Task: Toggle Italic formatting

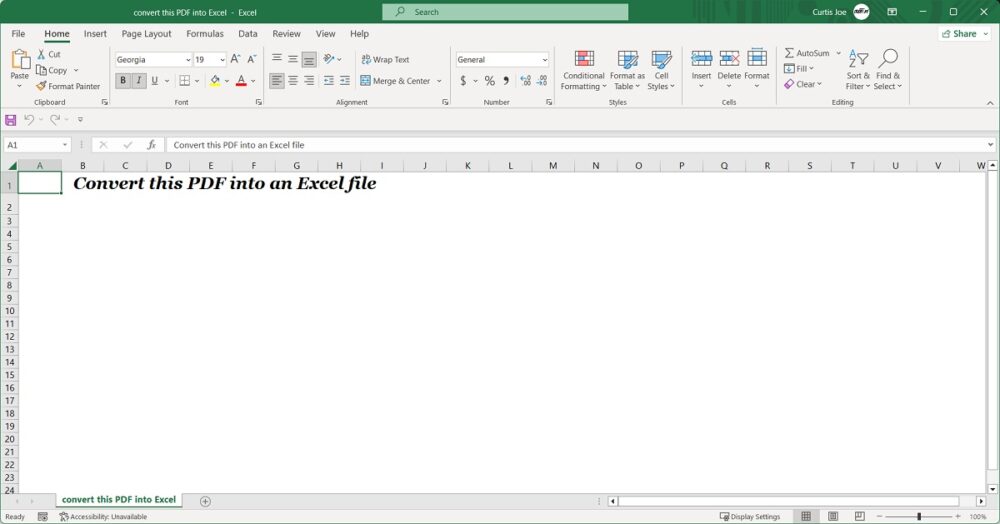Action: coord(139,81)
